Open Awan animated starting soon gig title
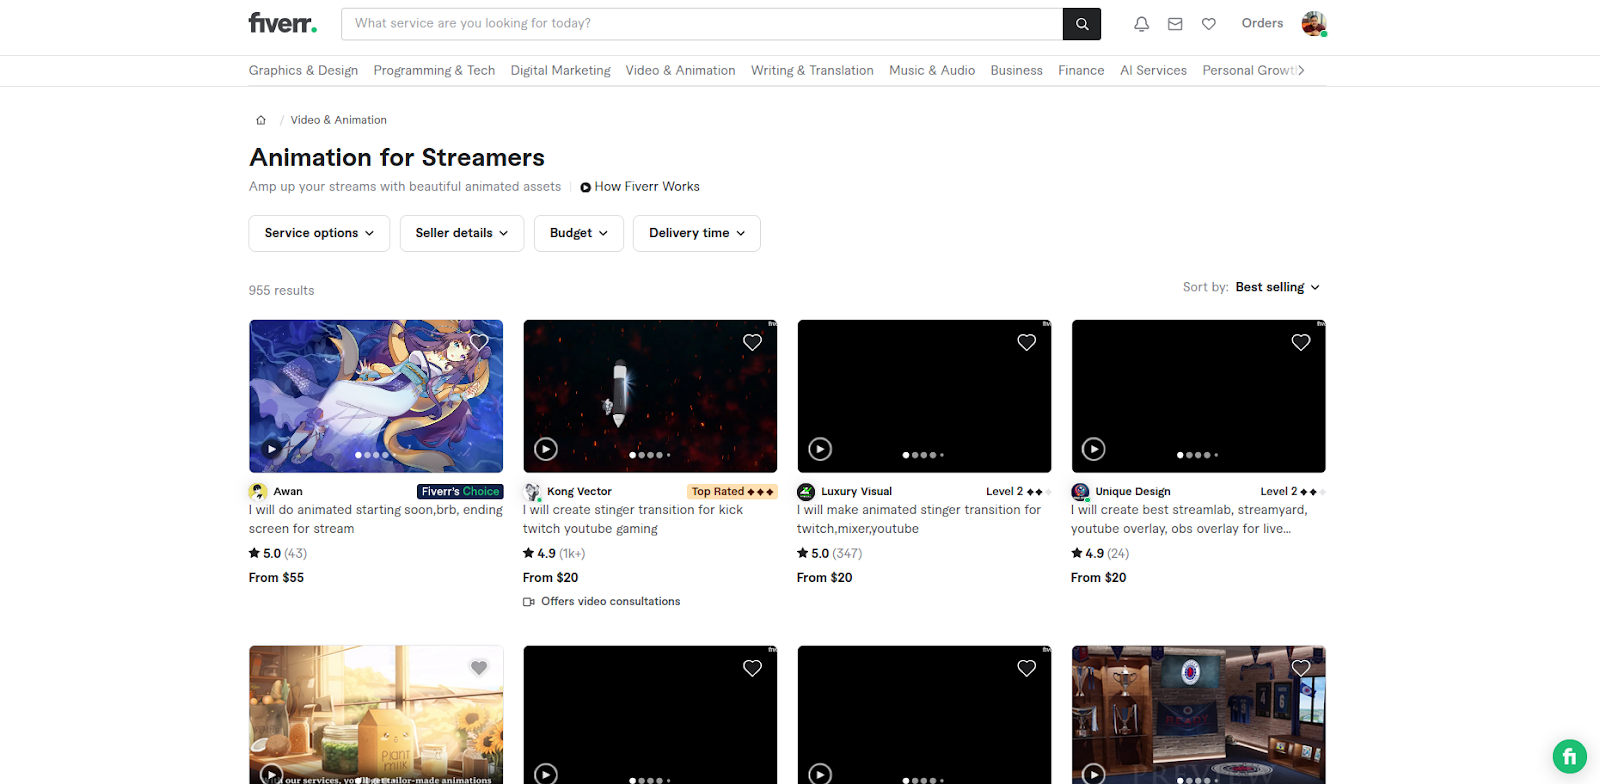1600x784 pixels. pos(376,519)
